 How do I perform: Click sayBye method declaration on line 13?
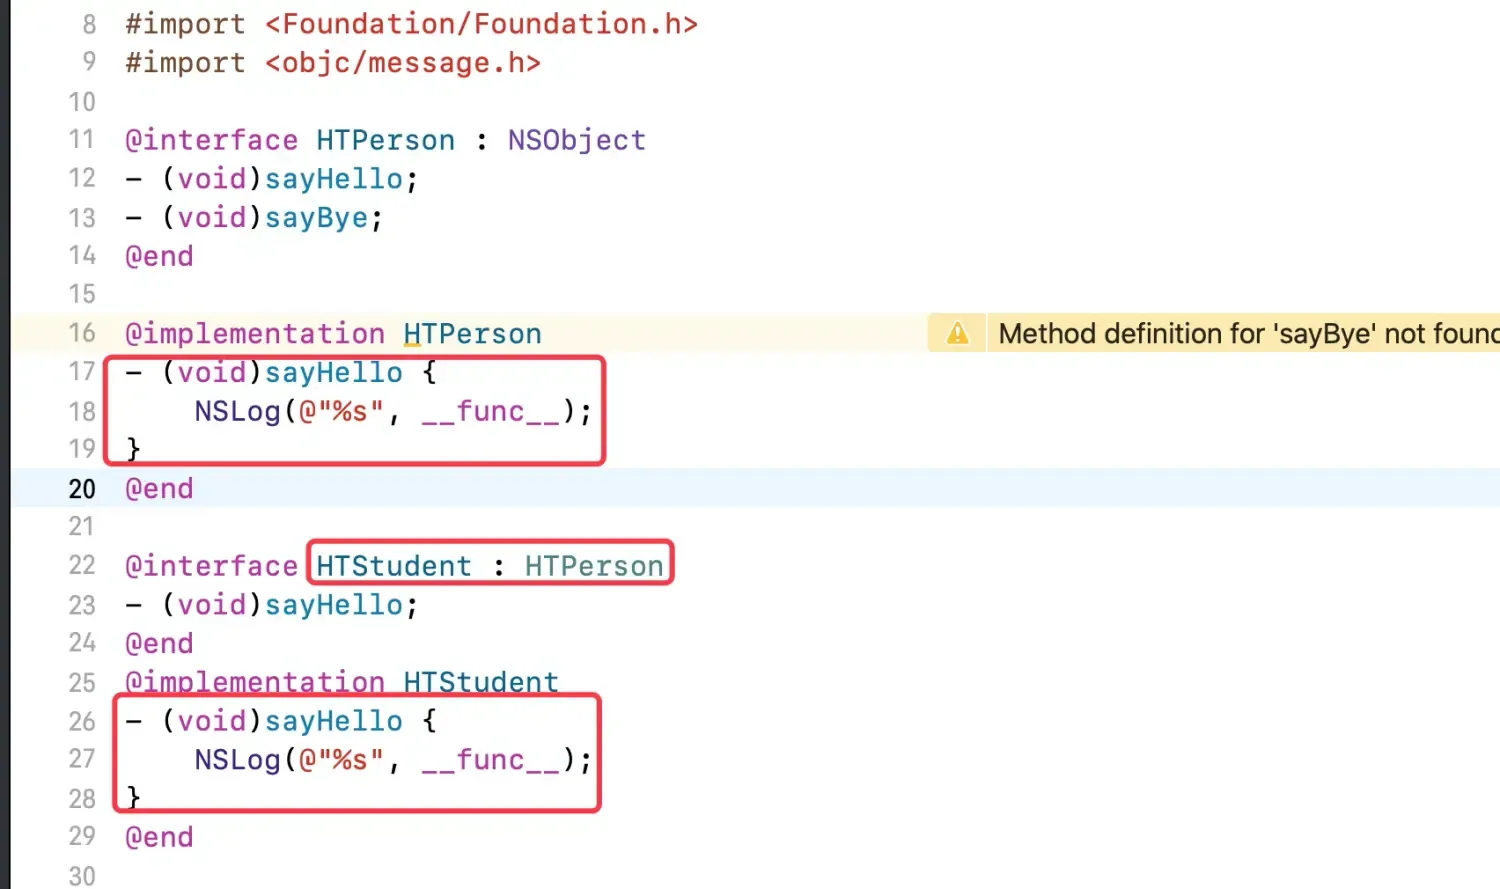click(x=316, y=218)
